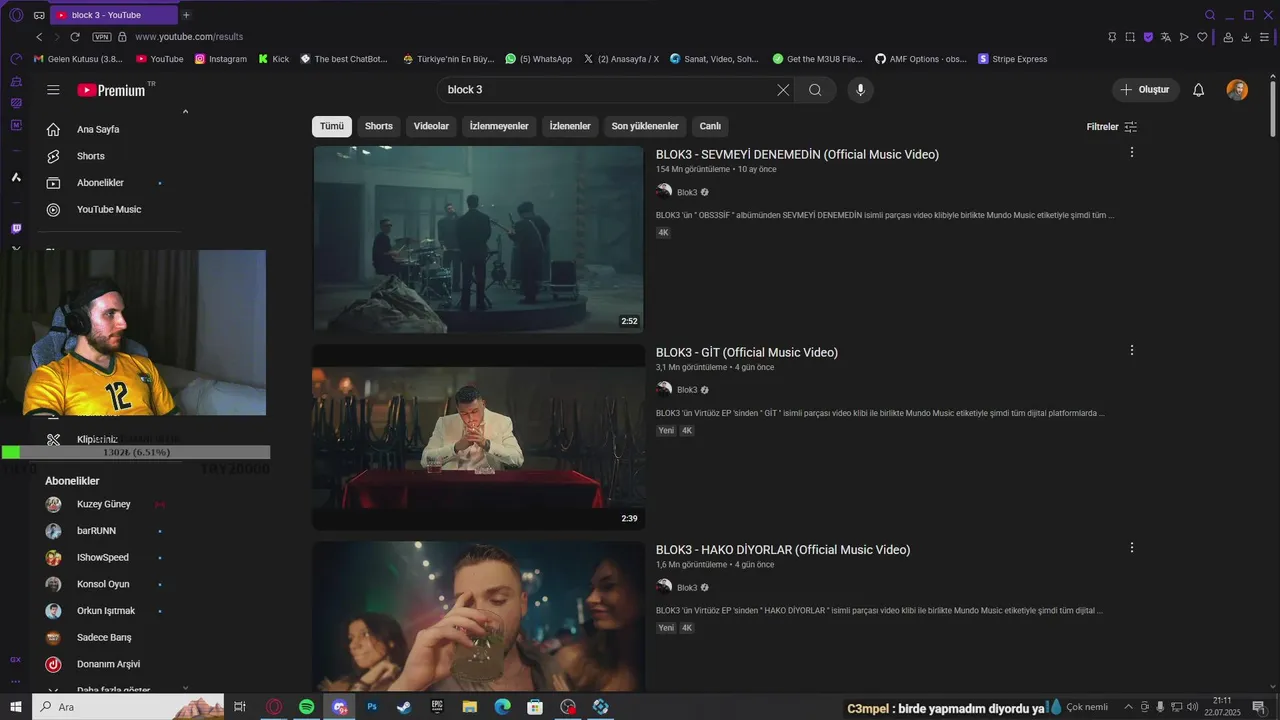Open the AMF Options GitHub bookmark
This screenshot has width=1280, height=720.
point(921,59)
